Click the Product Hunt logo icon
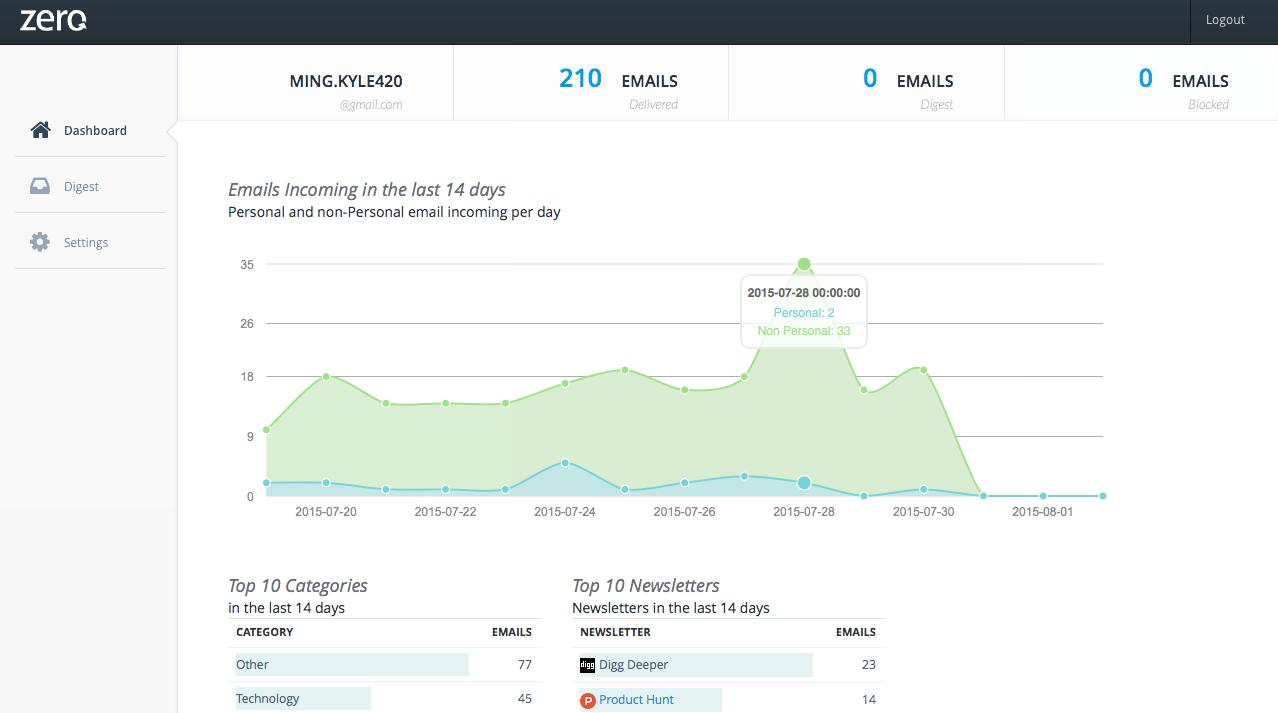Image resolution: width=1278 pixels, height=713 pixels. pyautogui.click(x=587, y=700)
